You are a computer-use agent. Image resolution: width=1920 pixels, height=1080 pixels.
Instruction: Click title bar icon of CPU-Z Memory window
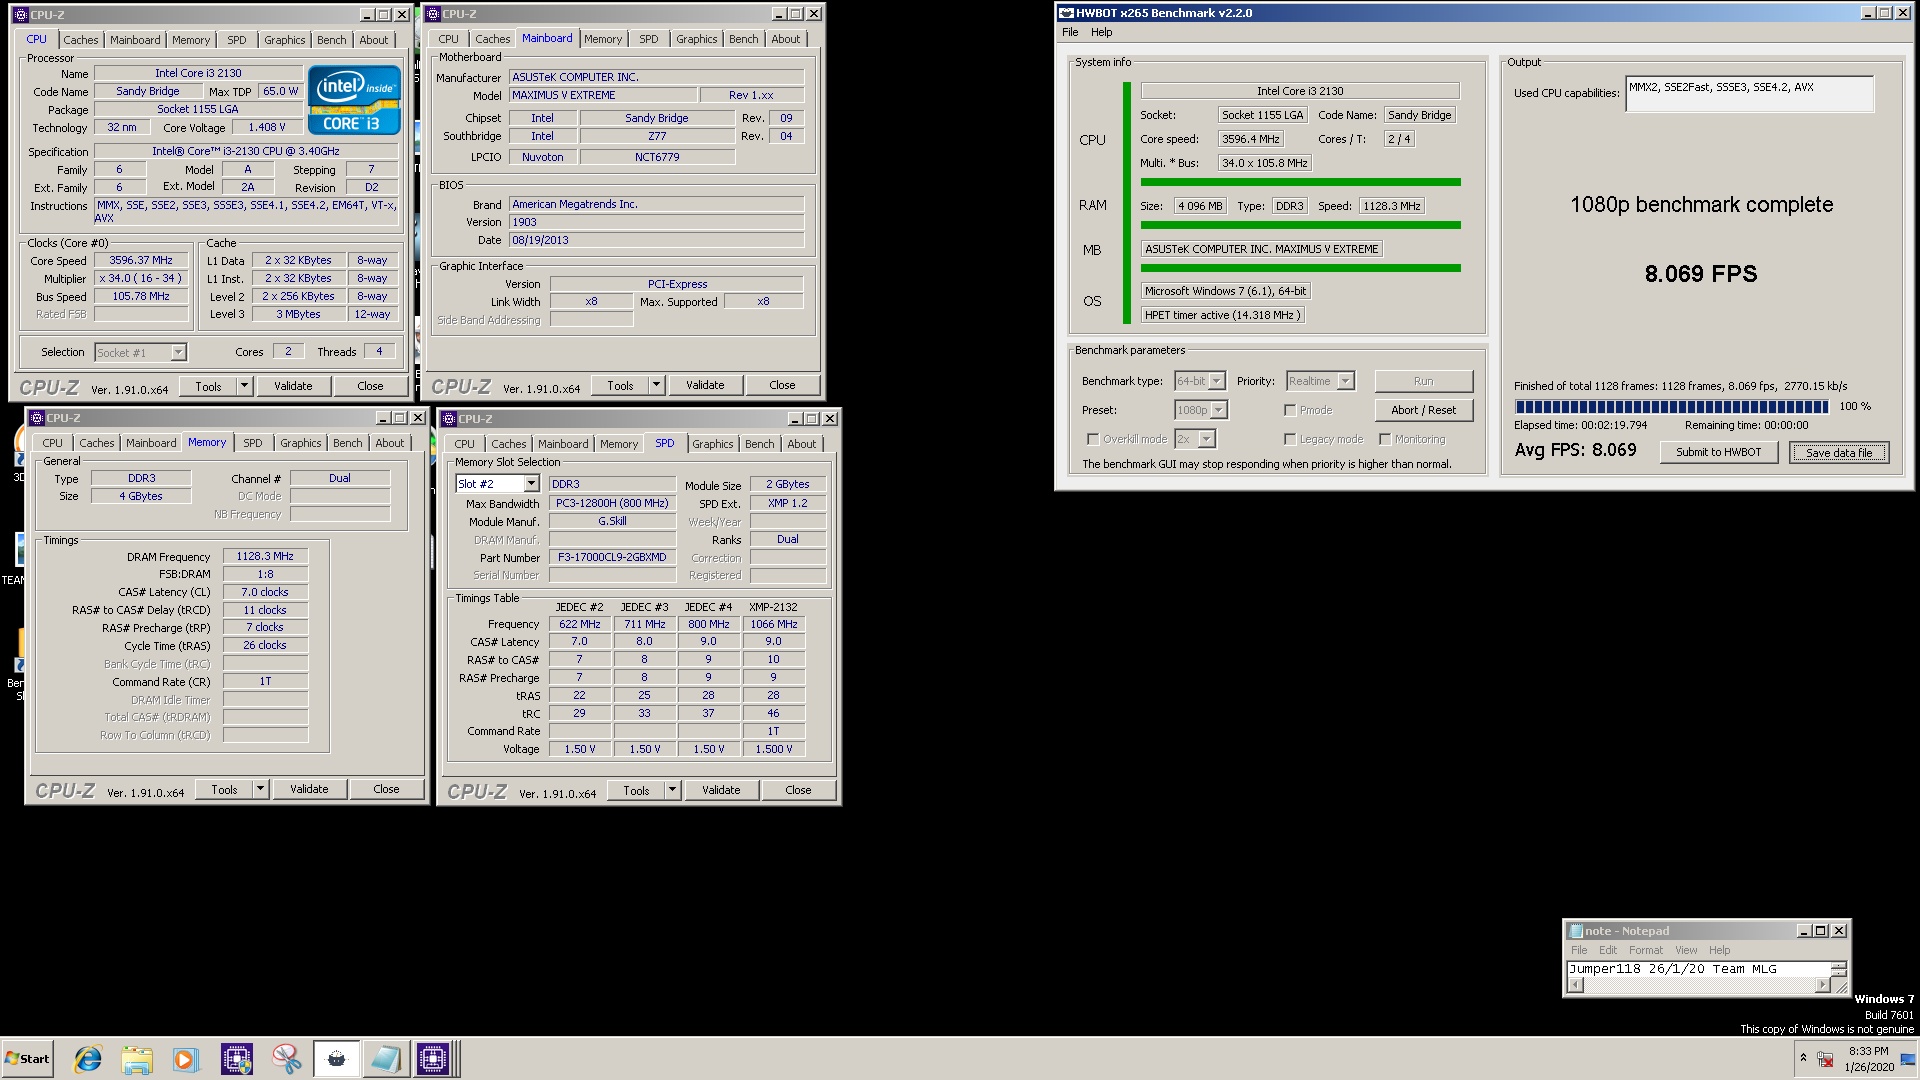pyautogui.click(x=37, y=418)
